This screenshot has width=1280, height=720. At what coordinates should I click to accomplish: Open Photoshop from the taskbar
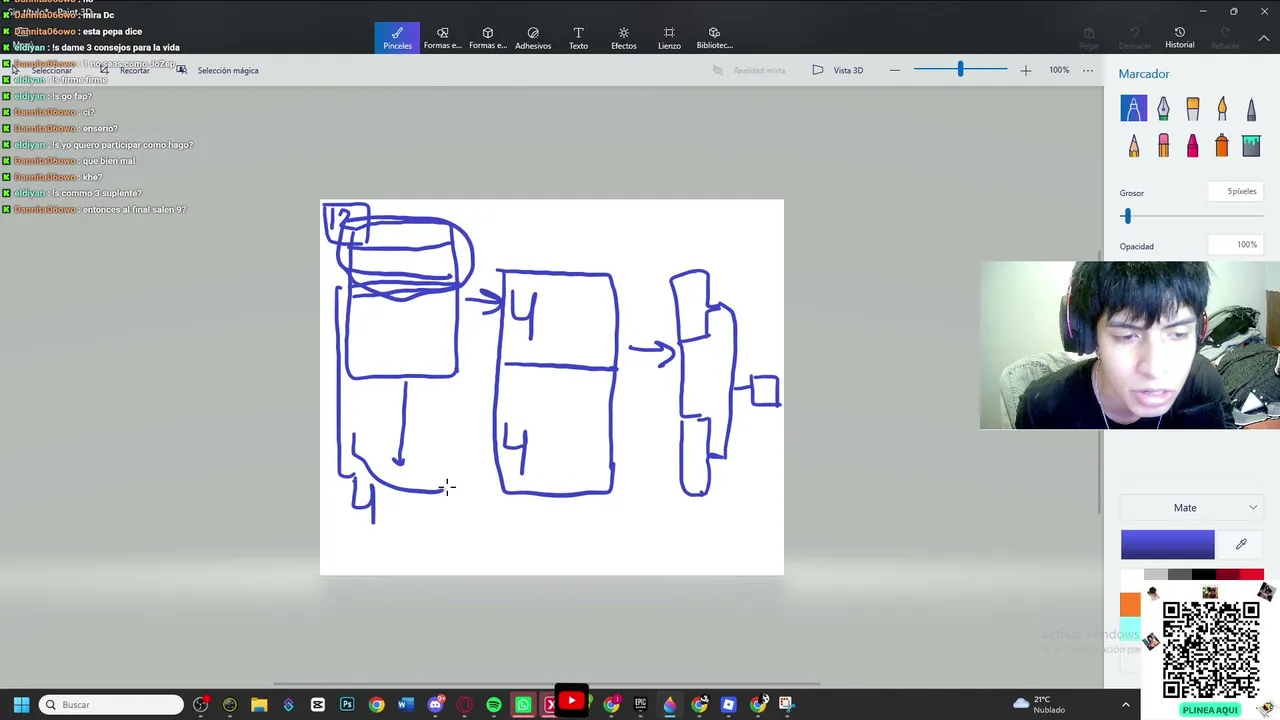tap(347, 705)
